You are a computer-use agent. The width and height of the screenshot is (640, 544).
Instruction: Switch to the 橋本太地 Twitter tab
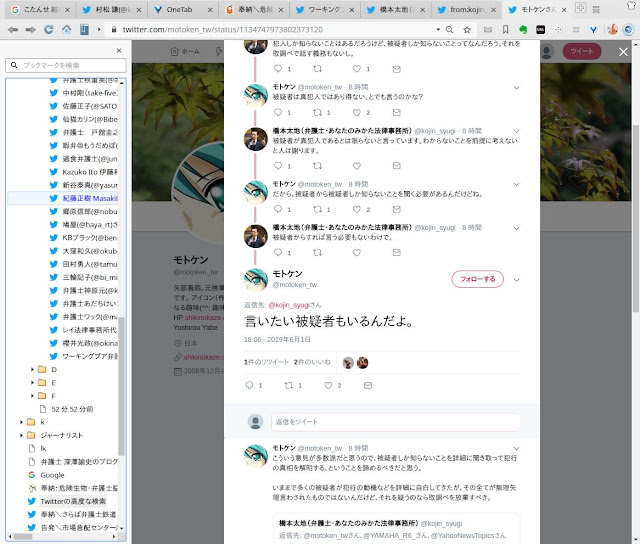pyautogui.click(x=396, y=9)
